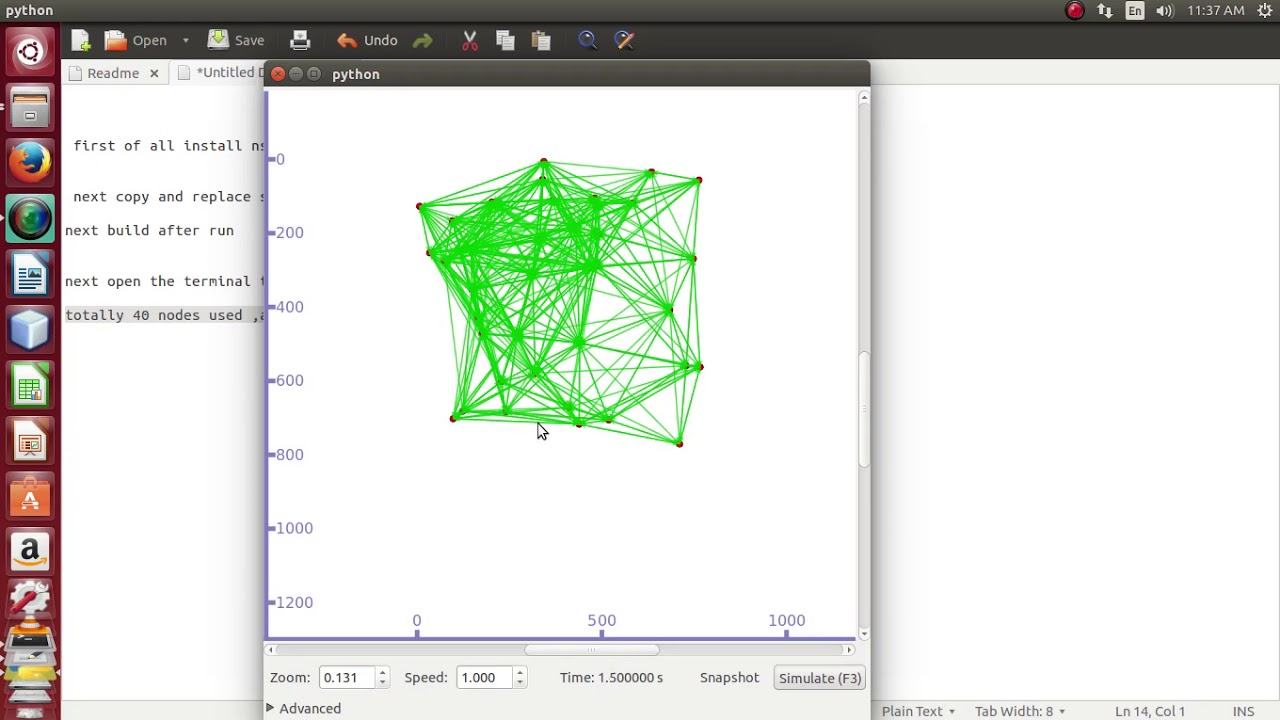Click the 'Ln 14, Col 1' status text
This screenshot has height=720, width=1280.
[x=1149, y=712]
